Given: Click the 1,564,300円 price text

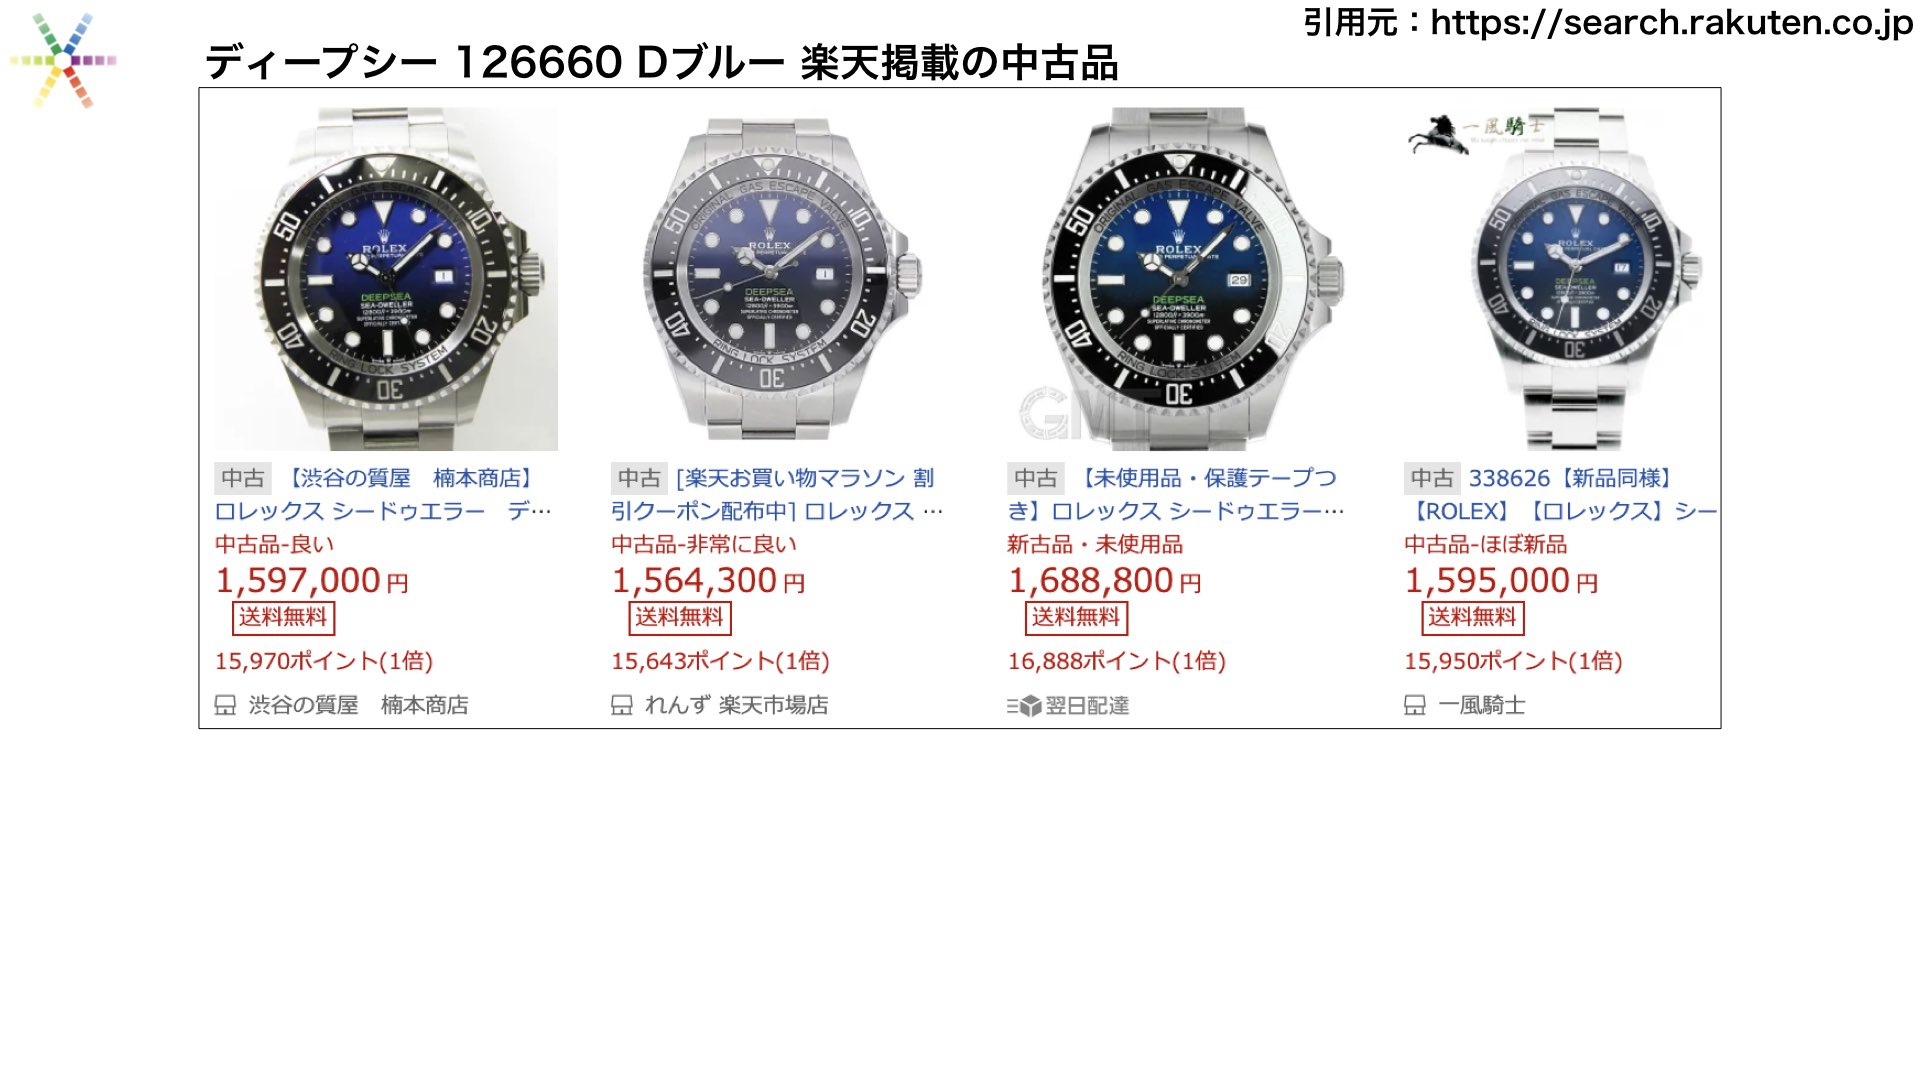Looking at the screenshot, I should [708, 581].
